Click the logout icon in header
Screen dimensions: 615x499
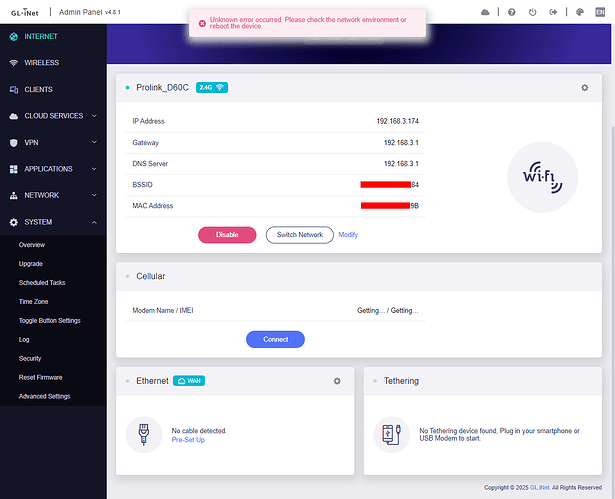pos(554,12)
